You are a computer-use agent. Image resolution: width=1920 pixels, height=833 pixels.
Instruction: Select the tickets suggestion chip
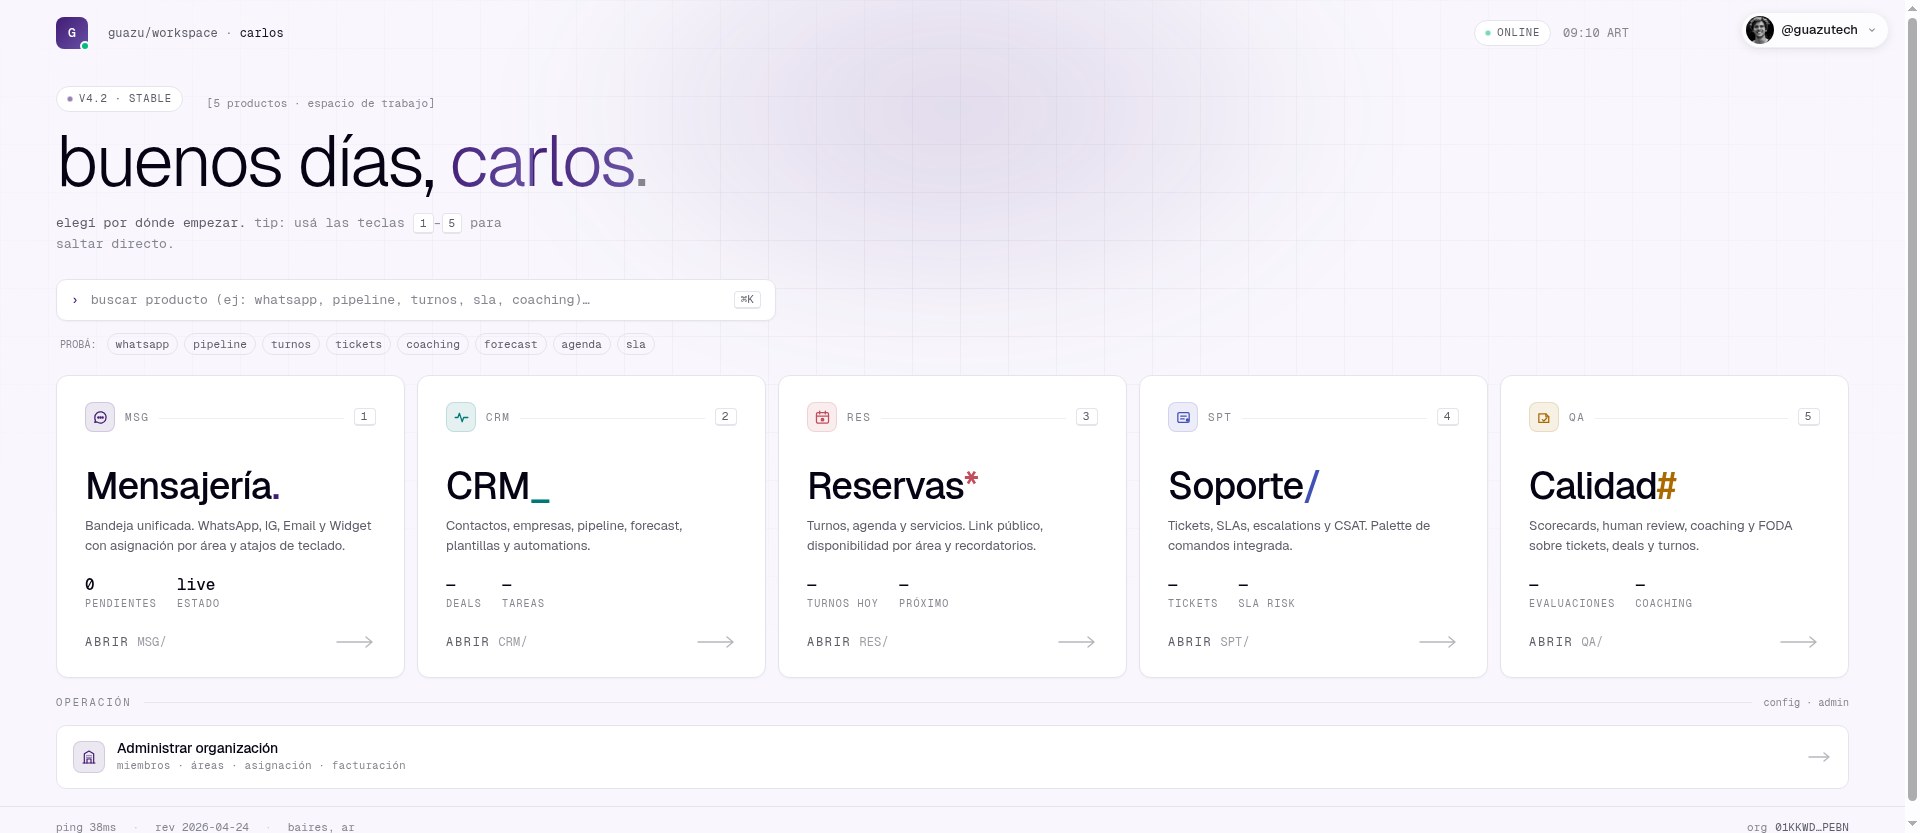[x=359, y=344]
